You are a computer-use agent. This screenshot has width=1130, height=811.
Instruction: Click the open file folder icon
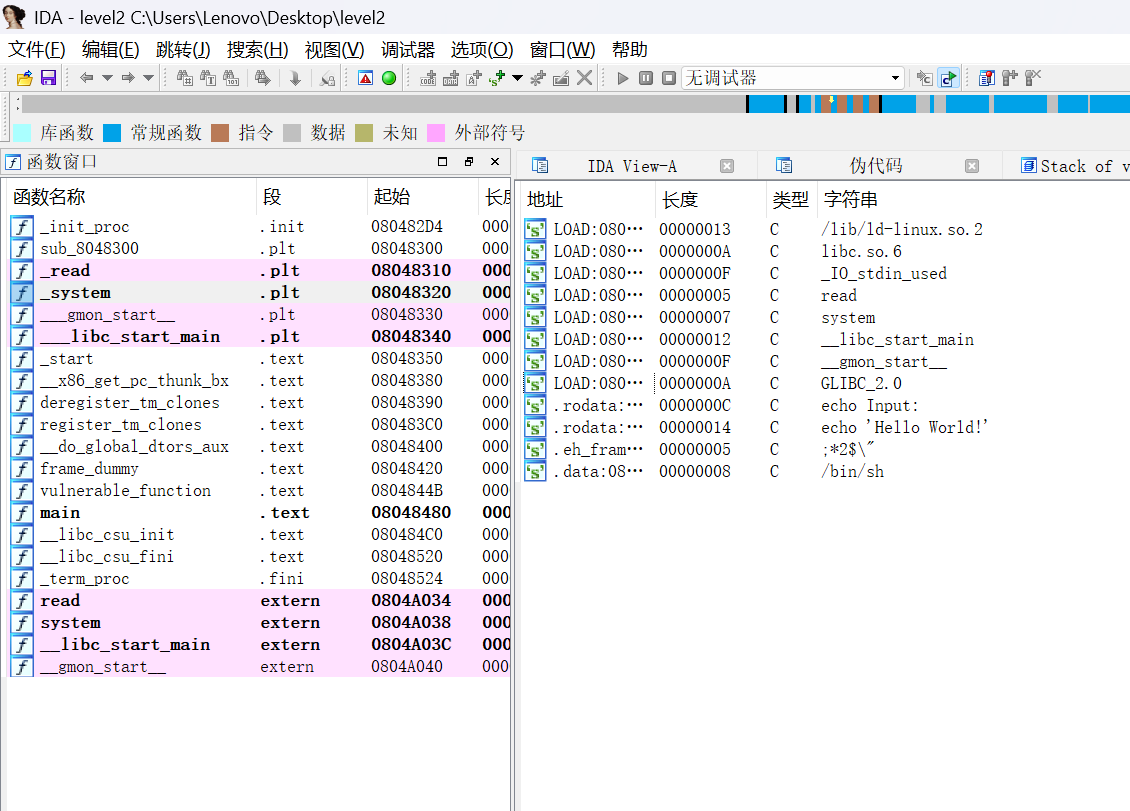(25, 78)
